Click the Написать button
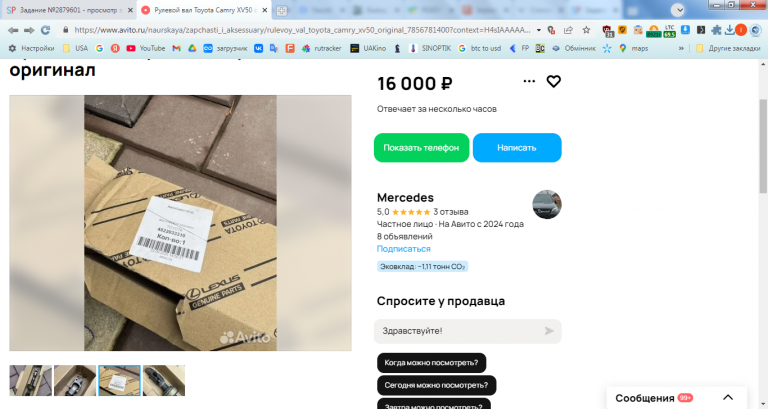The width and height of the screenshot is (768, 409). pyautogui.click(x=517, y=147)
